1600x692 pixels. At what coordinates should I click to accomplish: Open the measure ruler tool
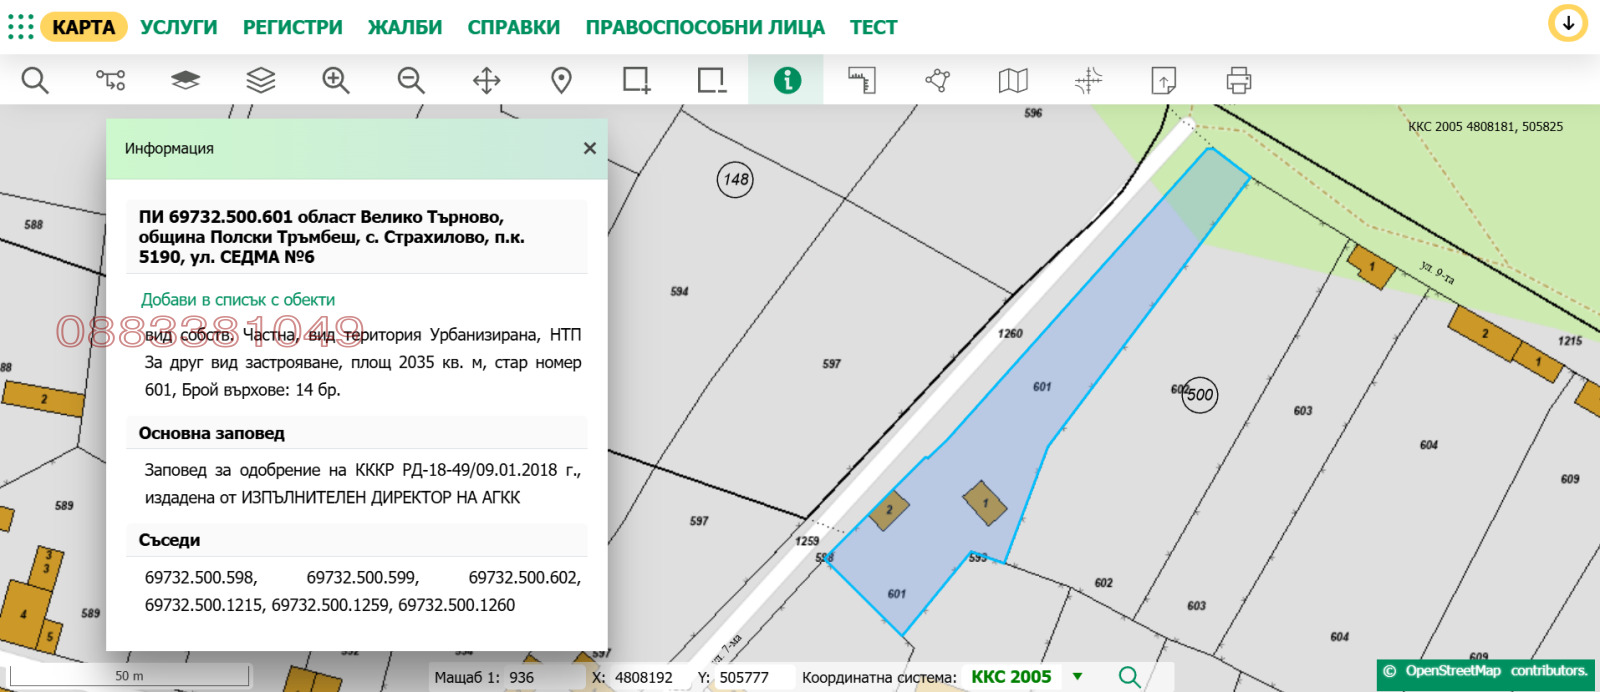862,80
